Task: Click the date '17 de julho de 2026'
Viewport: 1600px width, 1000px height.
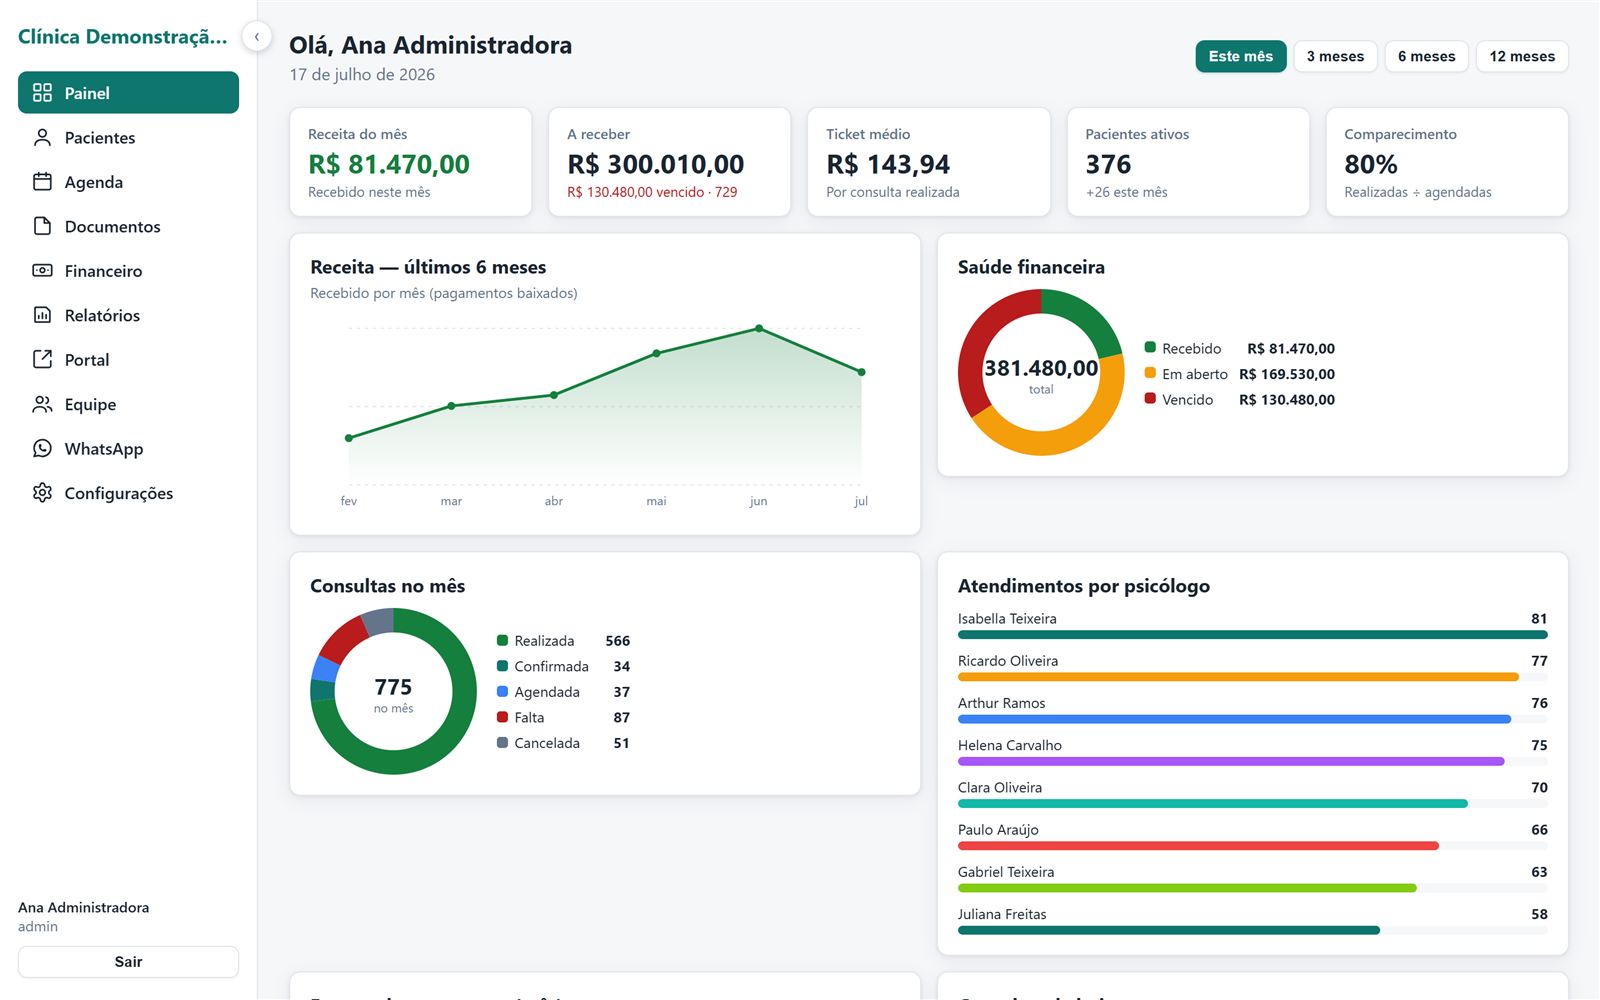Action: (x=362, y=74)
